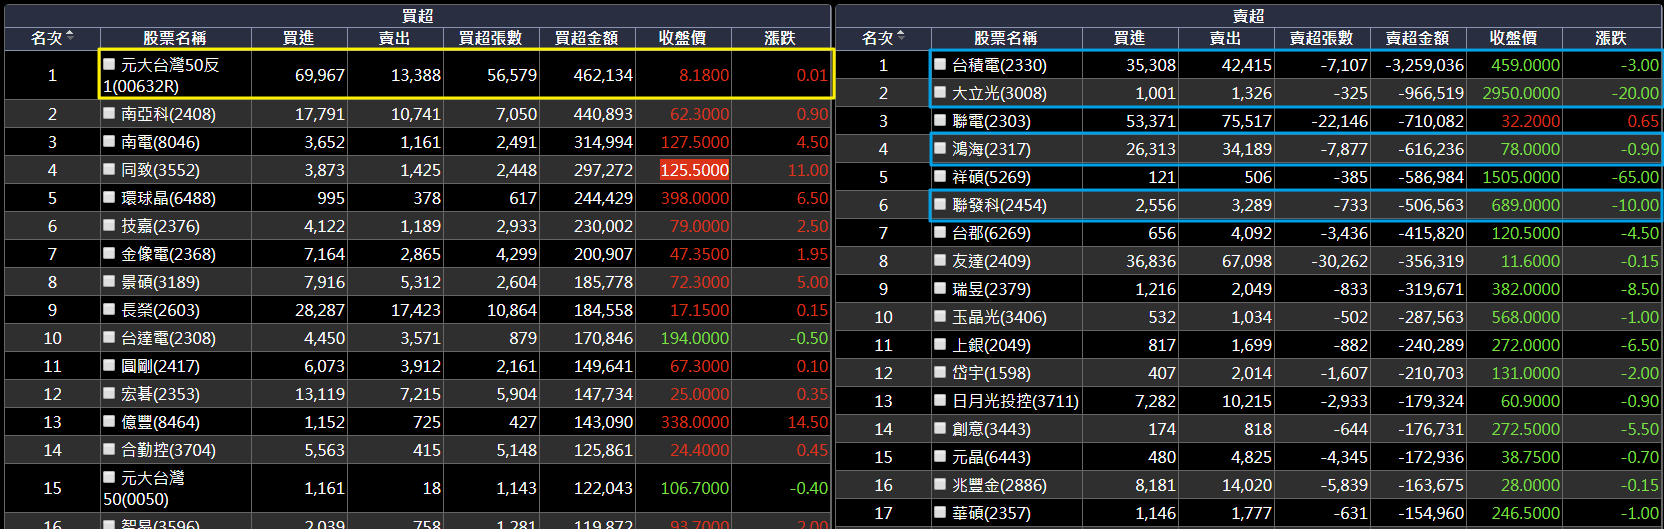Tick checkbox for 南亞科(2408)
The width and height of the screenshot is (1664, 529).
109,113
